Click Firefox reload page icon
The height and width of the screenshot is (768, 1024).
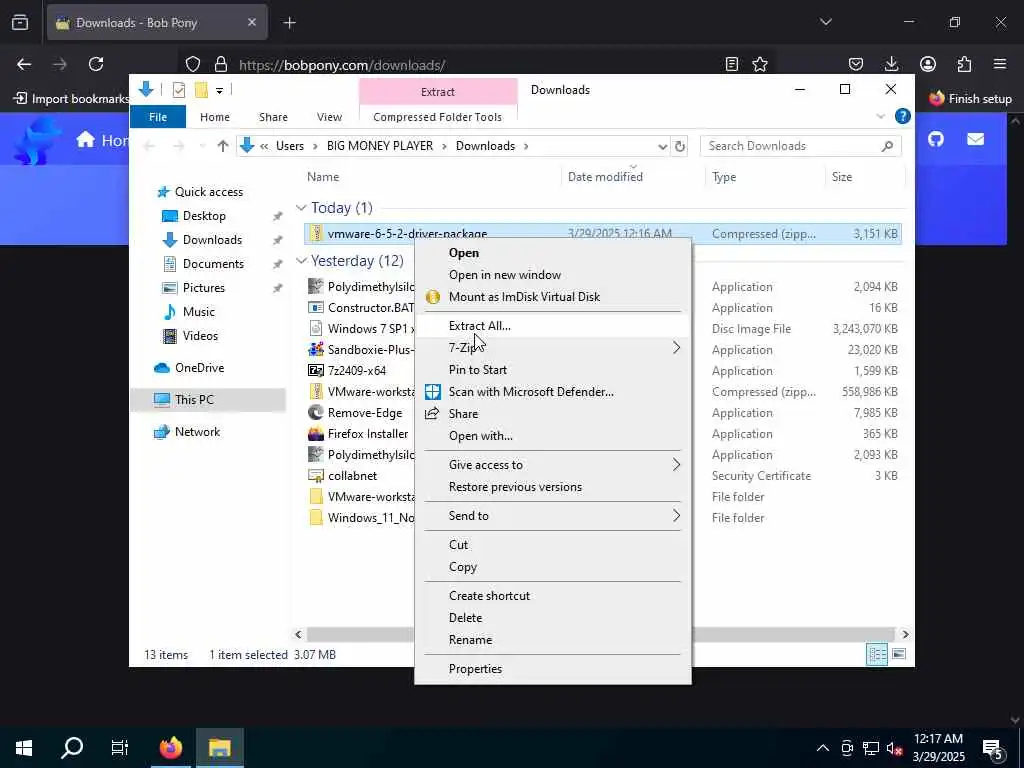pos(96,64)
